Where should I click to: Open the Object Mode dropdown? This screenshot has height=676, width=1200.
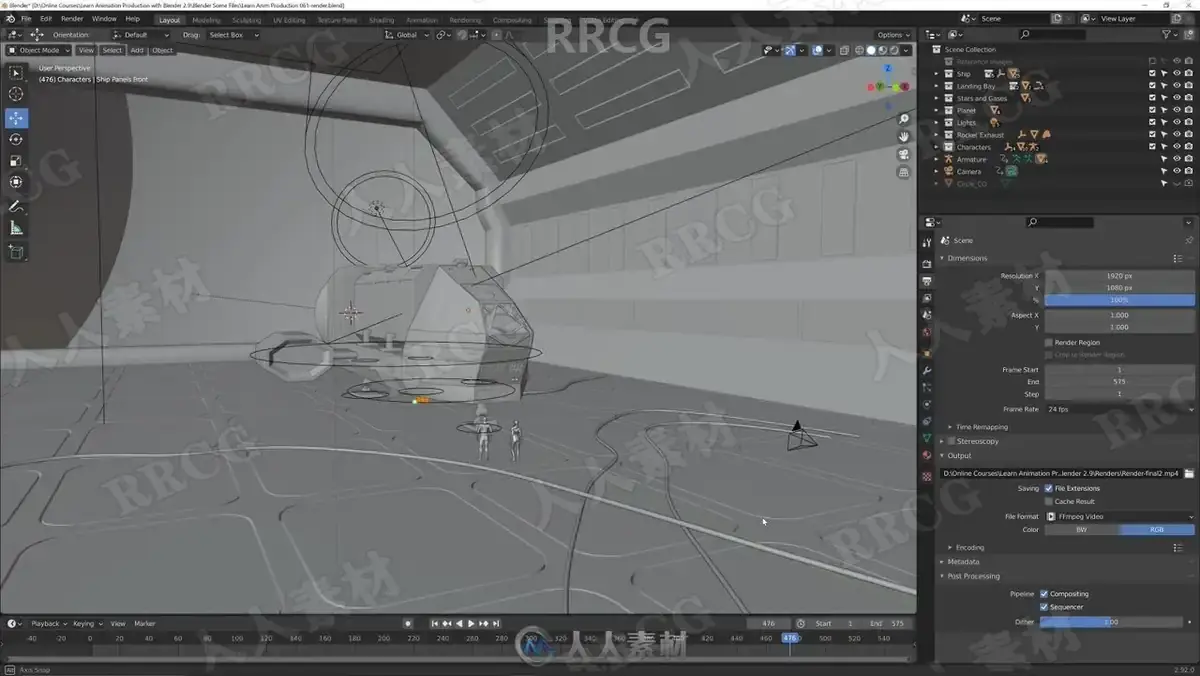[x=39, y=50]
